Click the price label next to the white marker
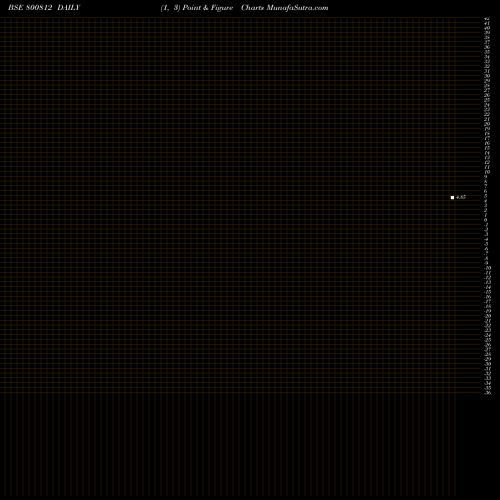500x500 pixels. 461,197
